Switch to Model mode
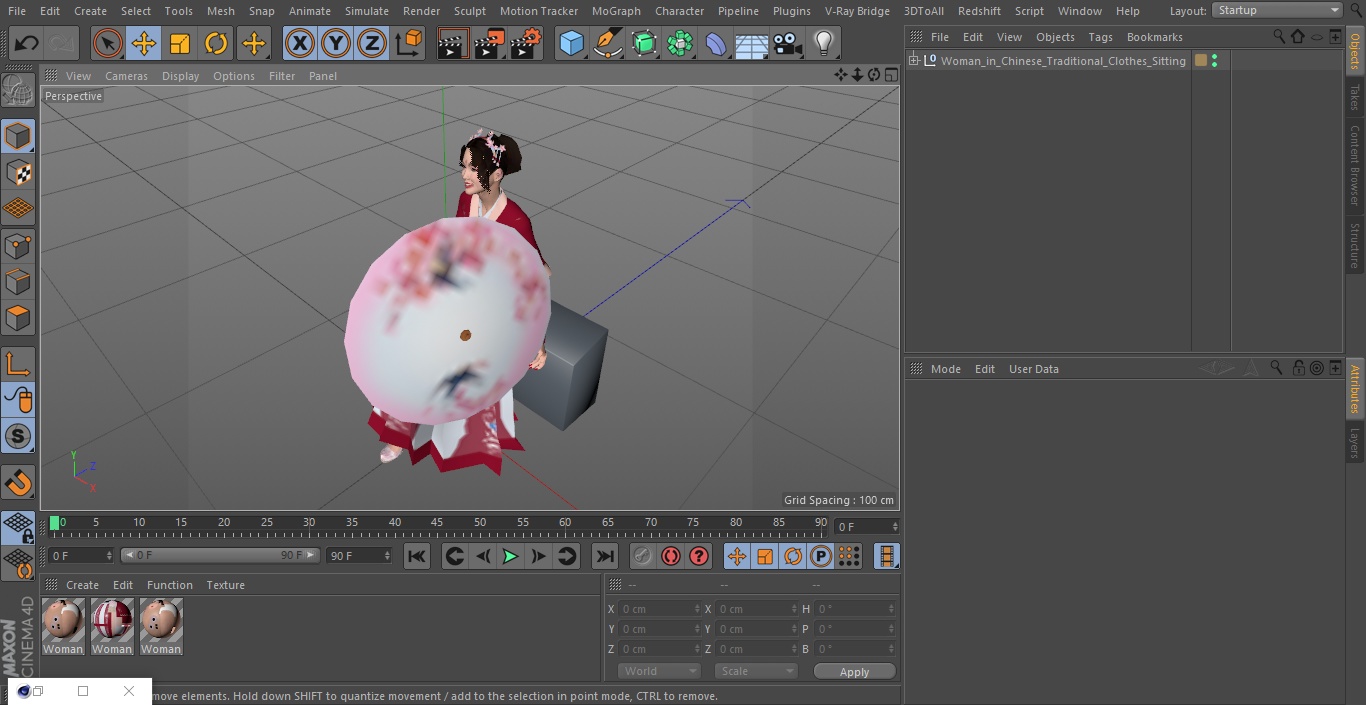Viewport: 1366px width, 705px height. [18, 136]
